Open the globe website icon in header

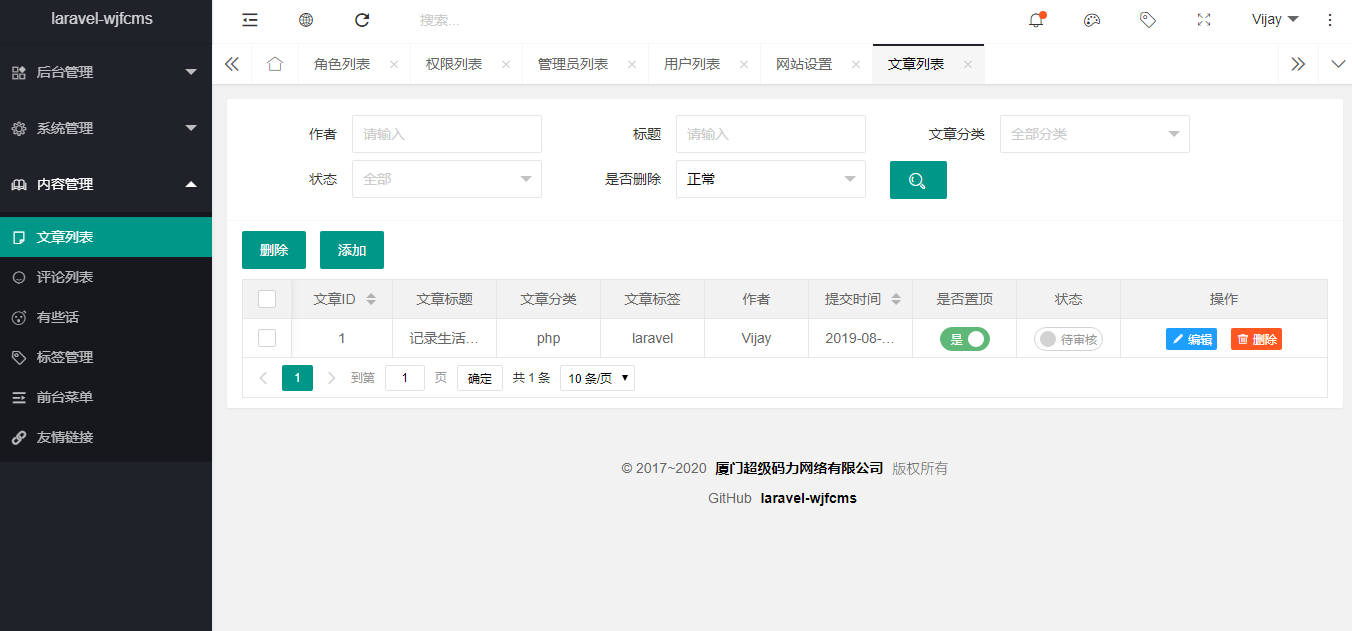click(306, 20)
